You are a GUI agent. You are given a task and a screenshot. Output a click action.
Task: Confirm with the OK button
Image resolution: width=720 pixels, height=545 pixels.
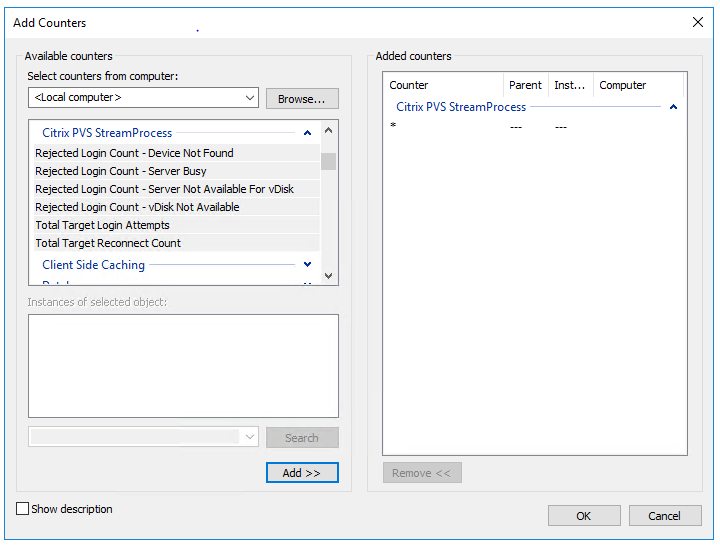coord(584,516)
